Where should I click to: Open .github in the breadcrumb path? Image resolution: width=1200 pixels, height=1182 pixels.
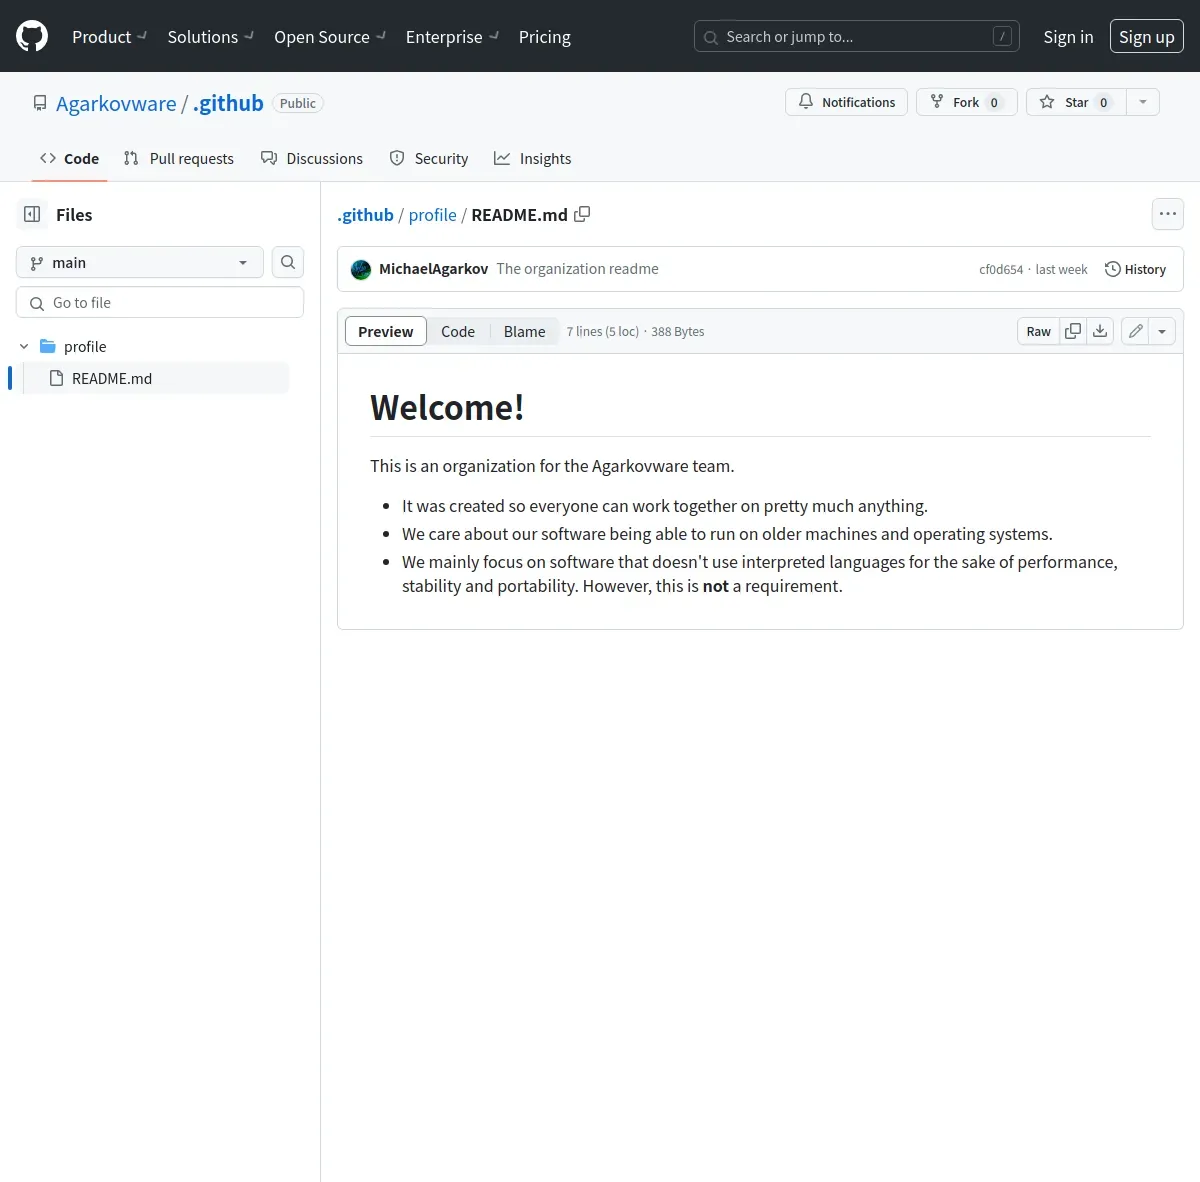tap(365, 214)
